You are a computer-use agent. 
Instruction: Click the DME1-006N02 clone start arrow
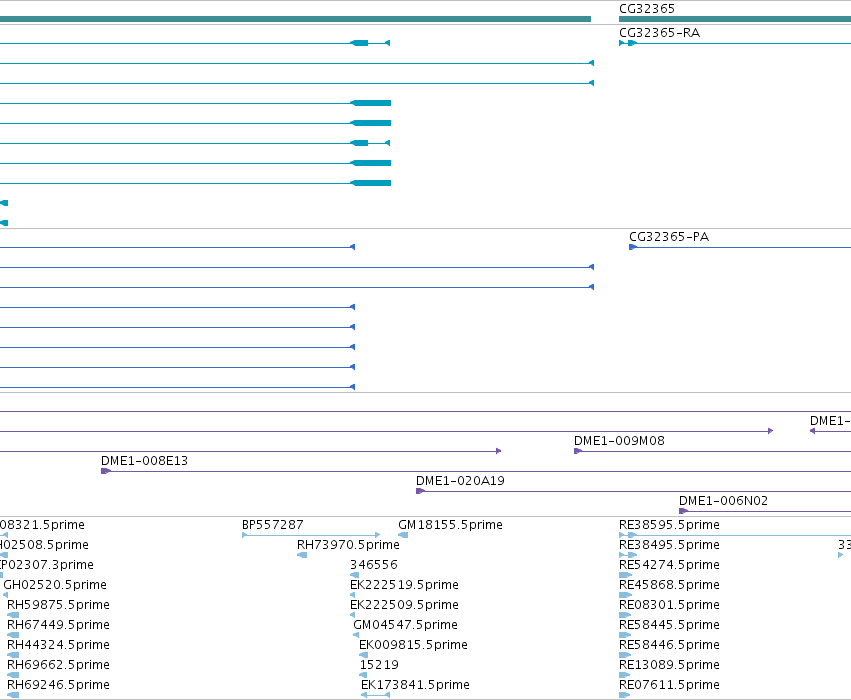683,511
